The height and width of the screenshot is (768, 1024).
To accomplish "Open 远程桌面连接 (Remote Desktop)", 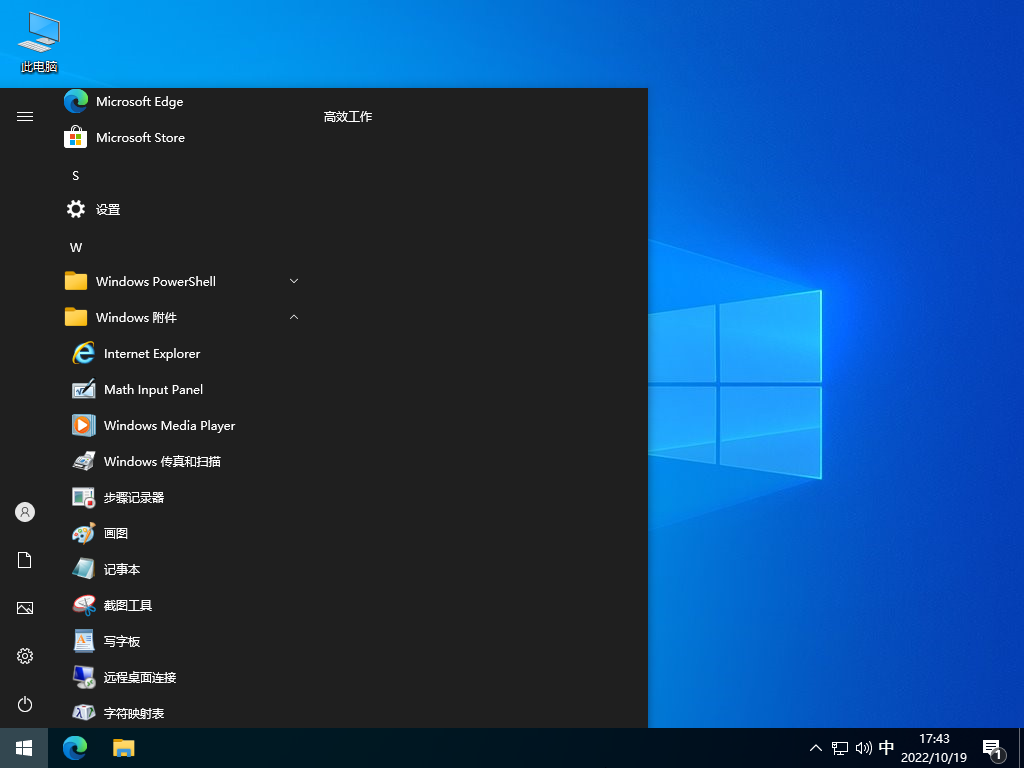I will [x=139, y=678].
